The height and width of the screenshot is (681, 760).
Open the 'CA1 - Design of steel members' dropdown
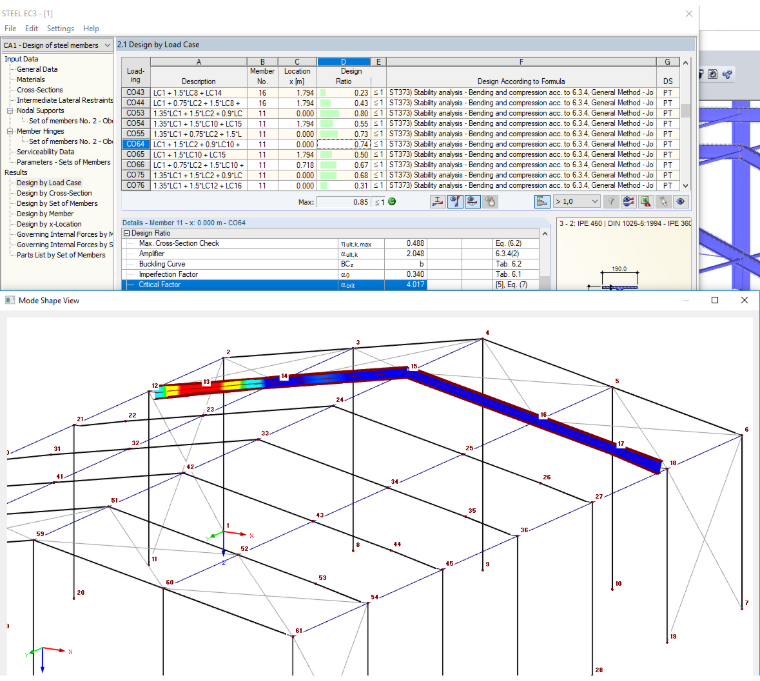57,45
